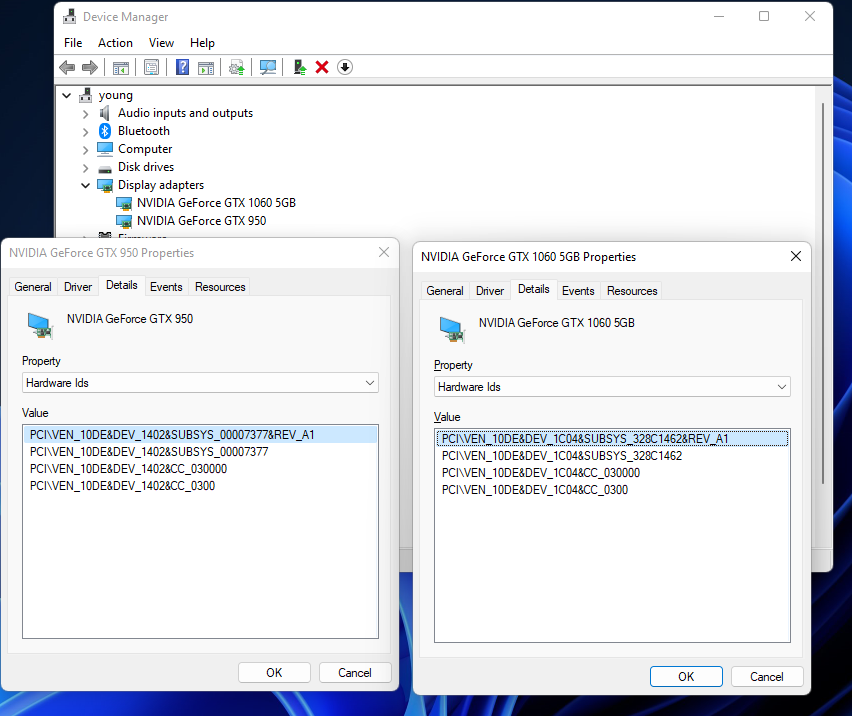Select Details tab in GTX 950 Properties
Screen dimensions: 852x716
(122, 285)
